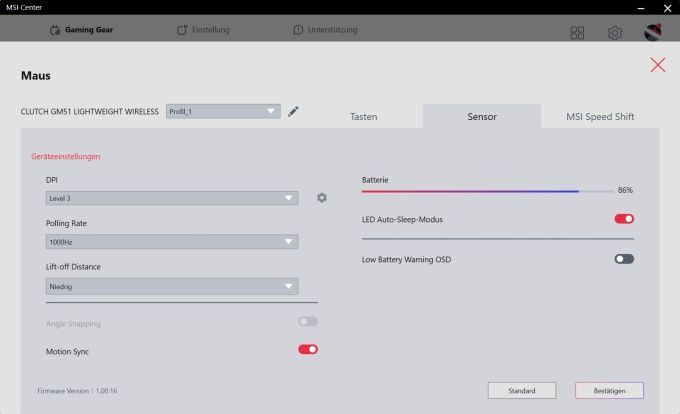This screenshot has height=414, width=680.
Task: Expand the Lift-off Distance Niedrig dropdown
Action: pyautogui.click(x=172, y=286)
